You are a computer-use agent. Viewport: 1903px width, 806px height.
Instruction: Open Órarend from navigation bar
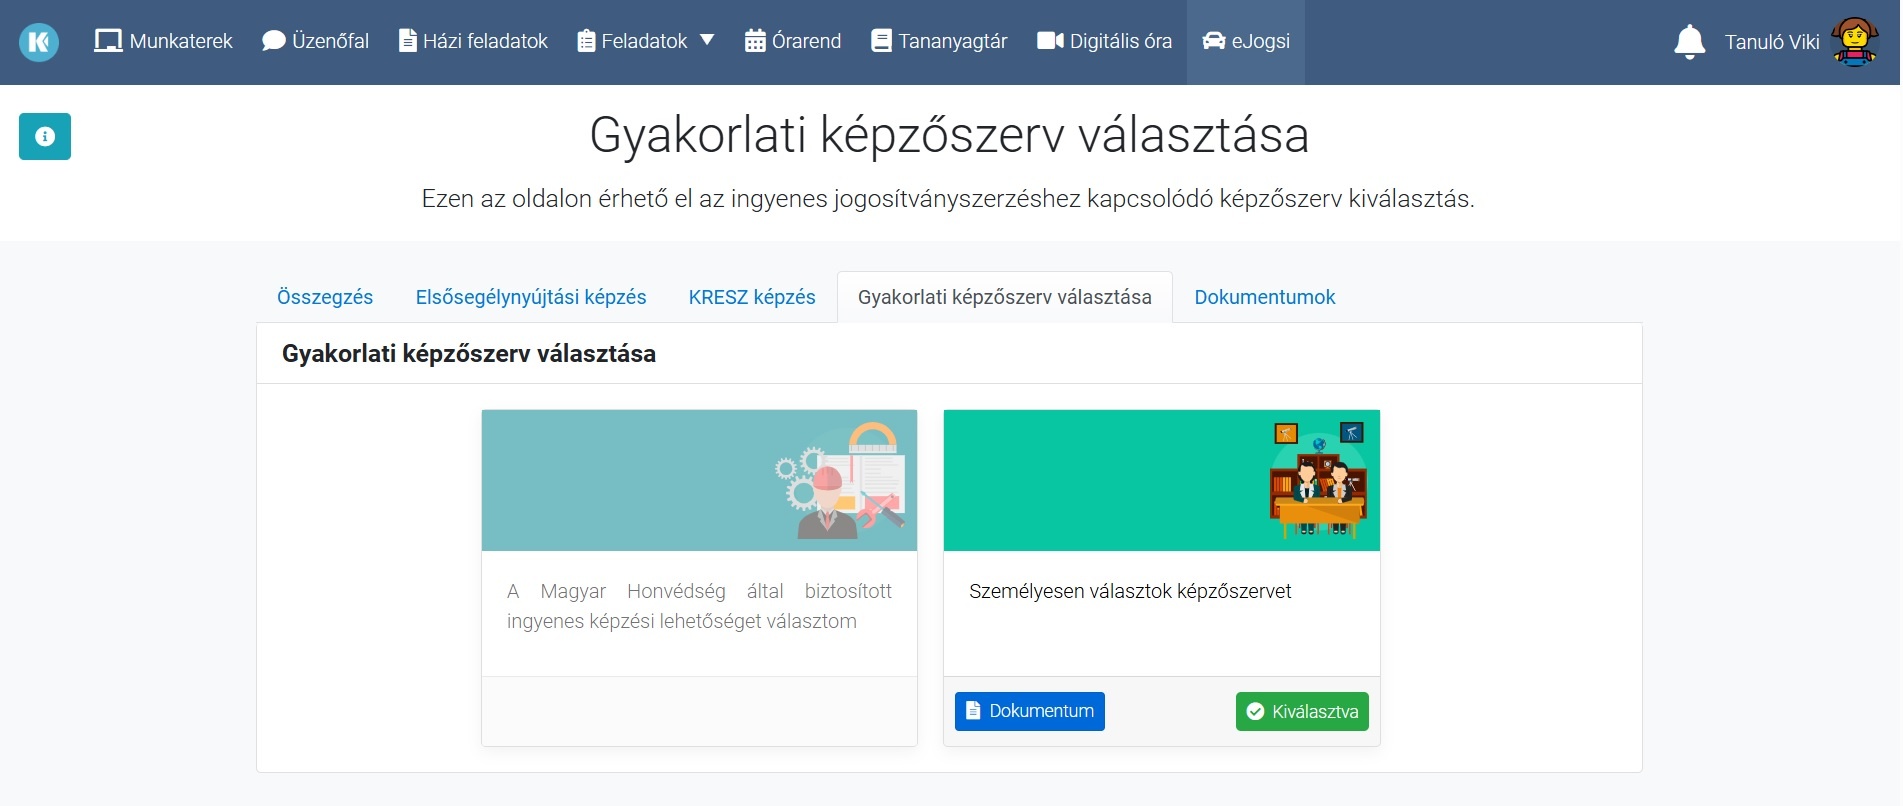[793, 42]
